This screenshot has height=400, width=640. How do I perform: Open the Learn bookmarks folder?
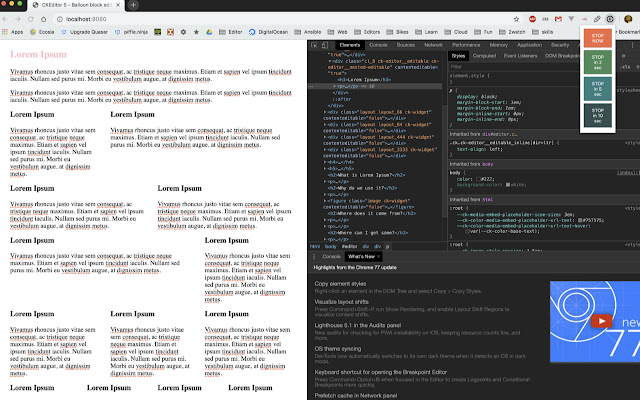(x=427, y=32)
